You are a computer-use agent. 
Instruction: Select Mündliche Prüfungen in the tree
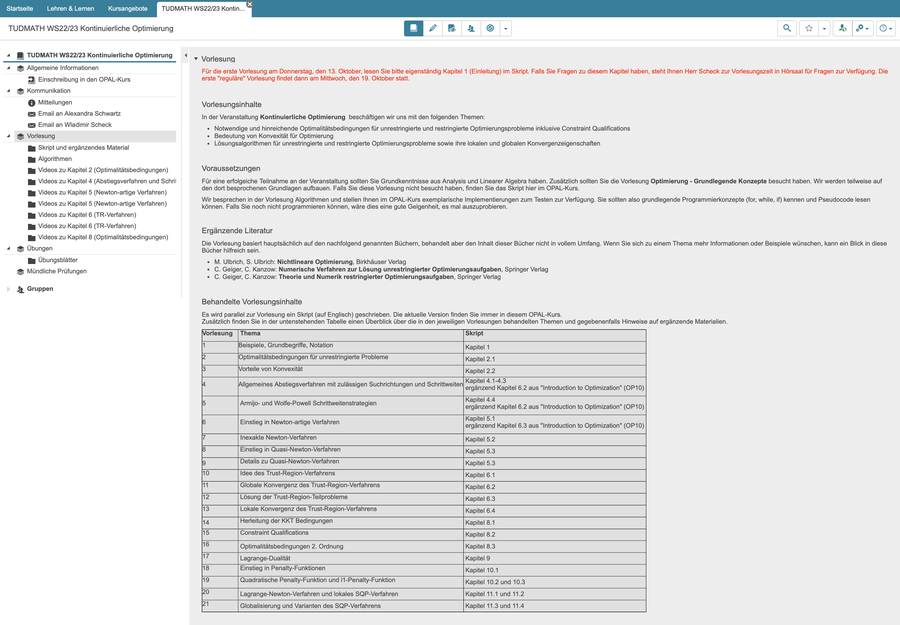point(57,271)
